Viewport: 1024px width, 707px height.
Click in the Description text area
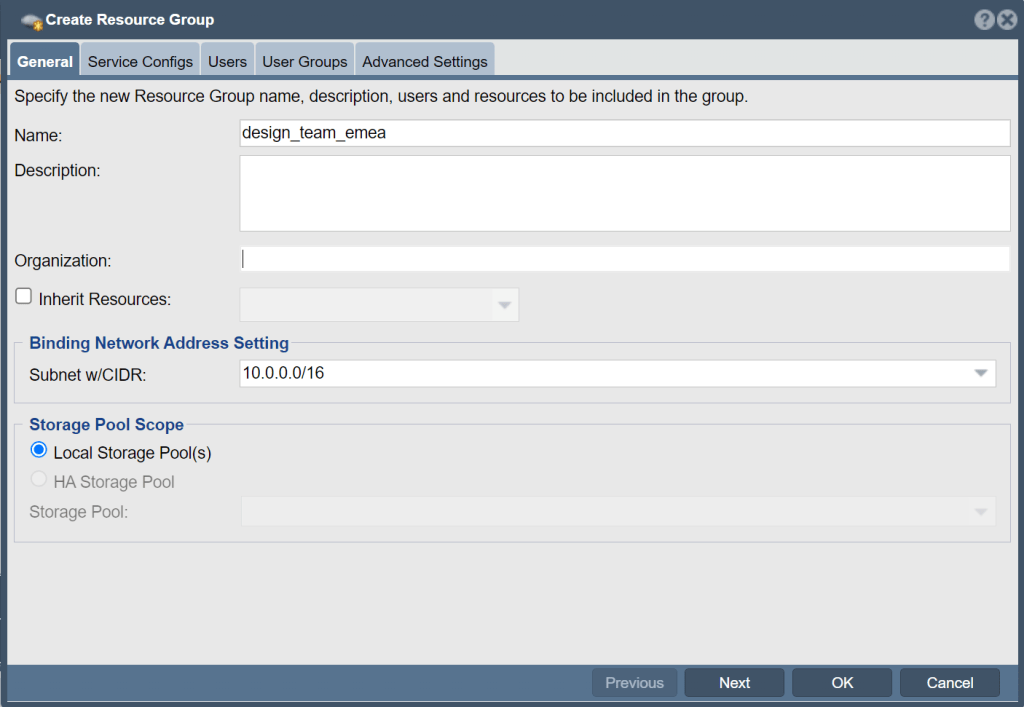click(x=624, y=193)
